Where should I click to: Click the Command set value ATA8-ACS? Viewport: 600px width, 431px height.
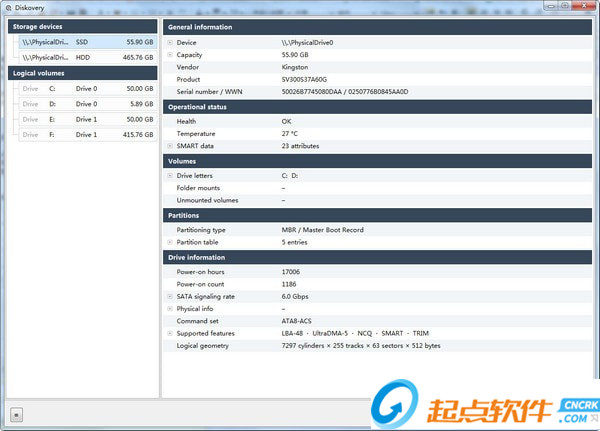pyautogui.click(x=297, y=321)
